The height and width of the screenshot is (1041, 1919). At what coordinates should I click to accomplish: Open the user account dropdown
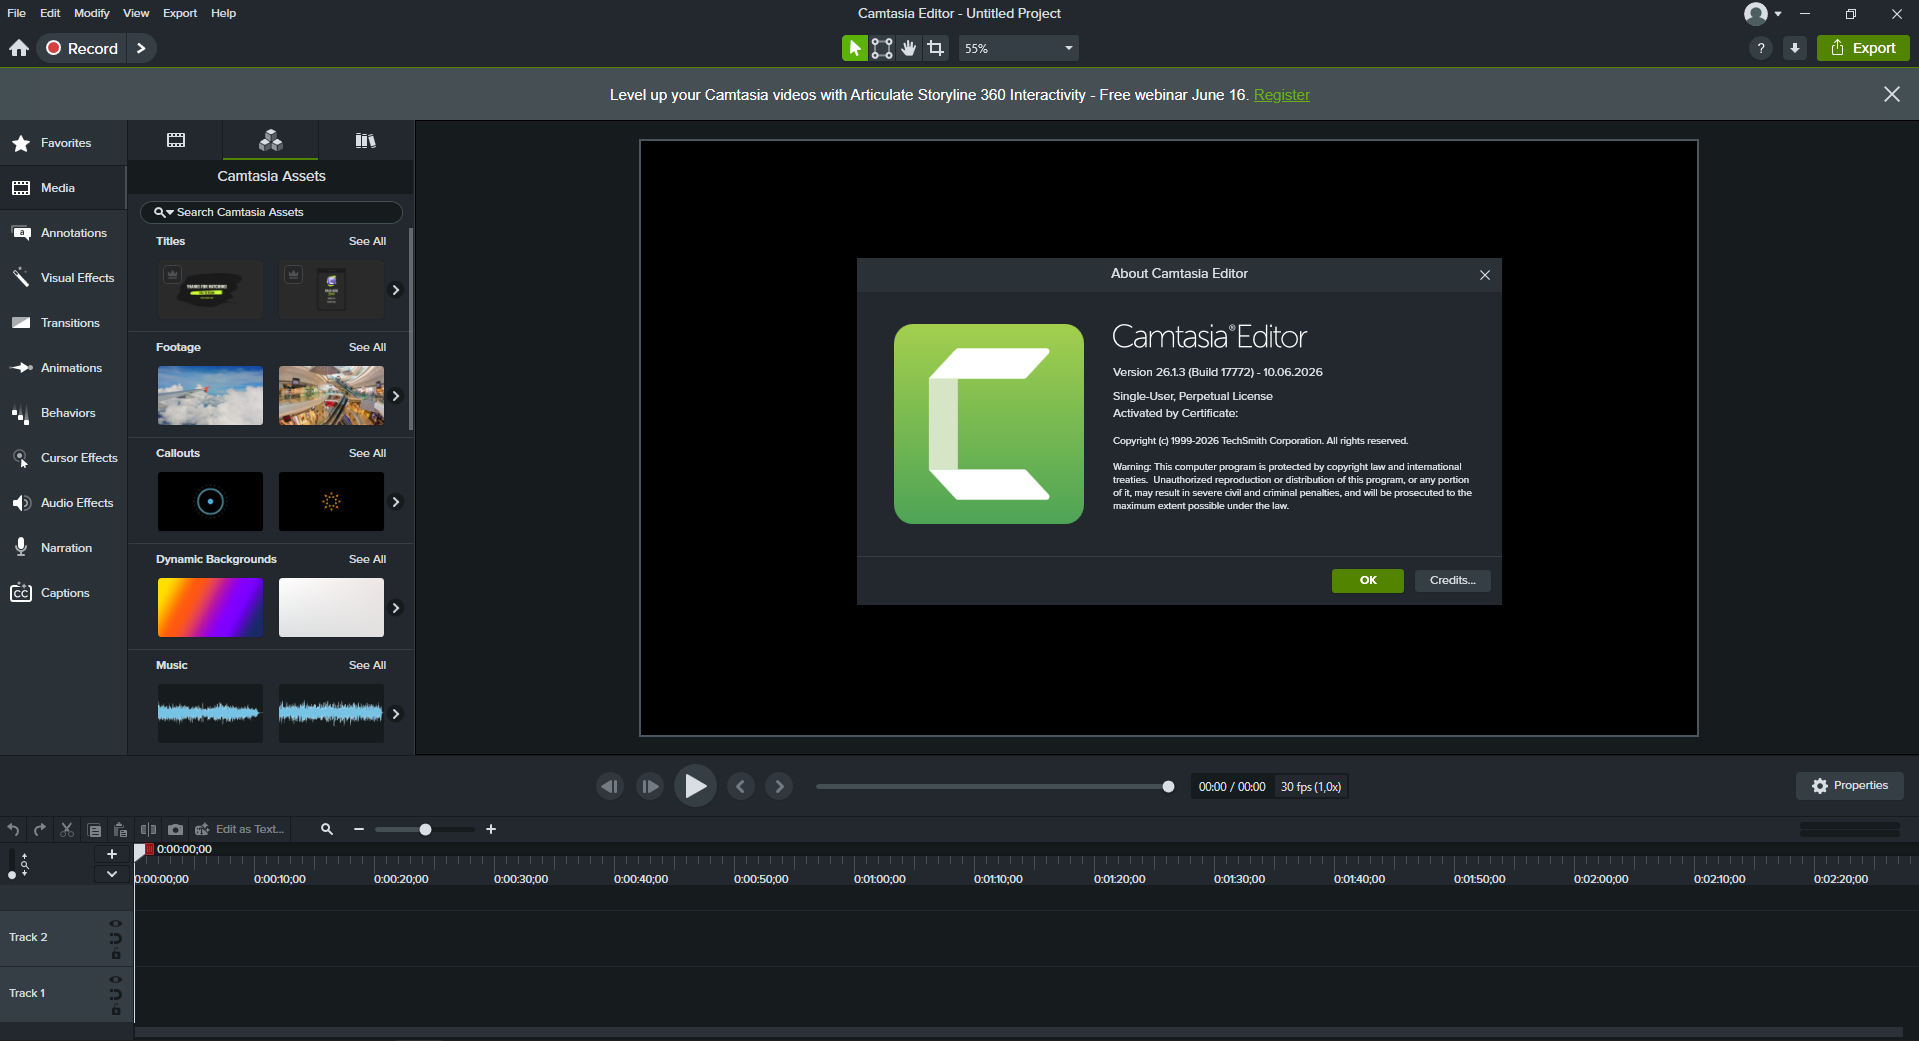[x=1763, y=13]
